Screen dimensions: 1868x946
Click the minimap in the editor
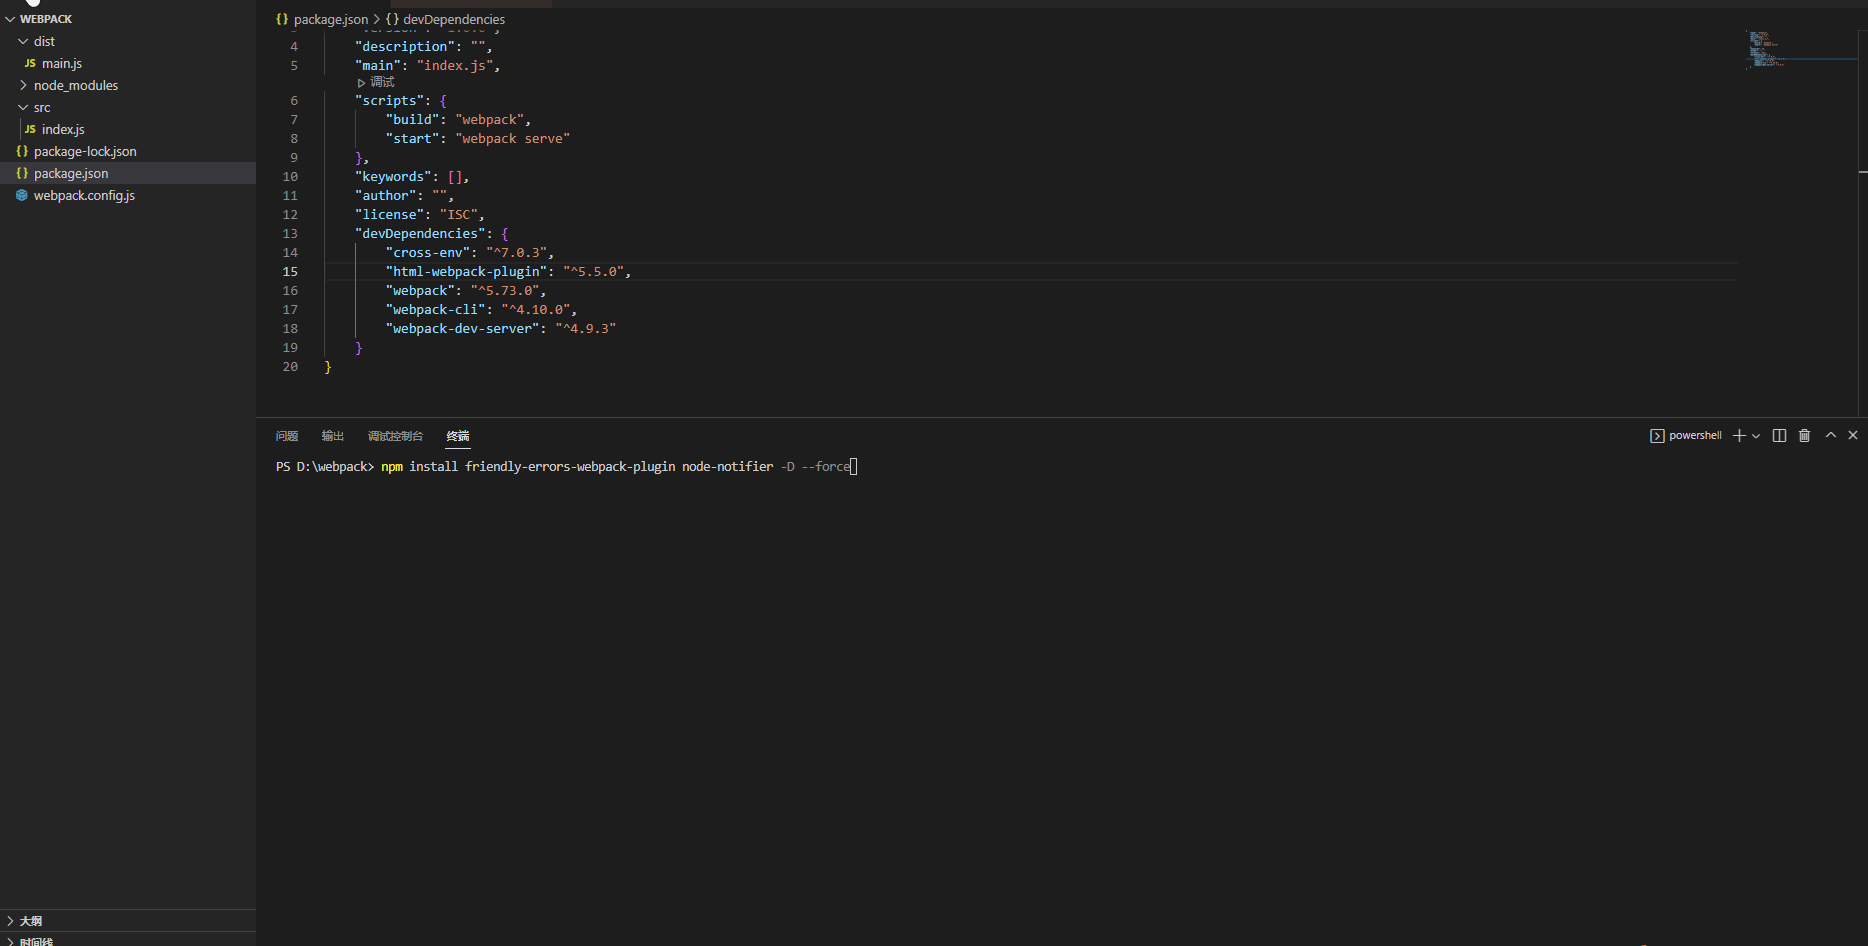[x=1790, y=50]
